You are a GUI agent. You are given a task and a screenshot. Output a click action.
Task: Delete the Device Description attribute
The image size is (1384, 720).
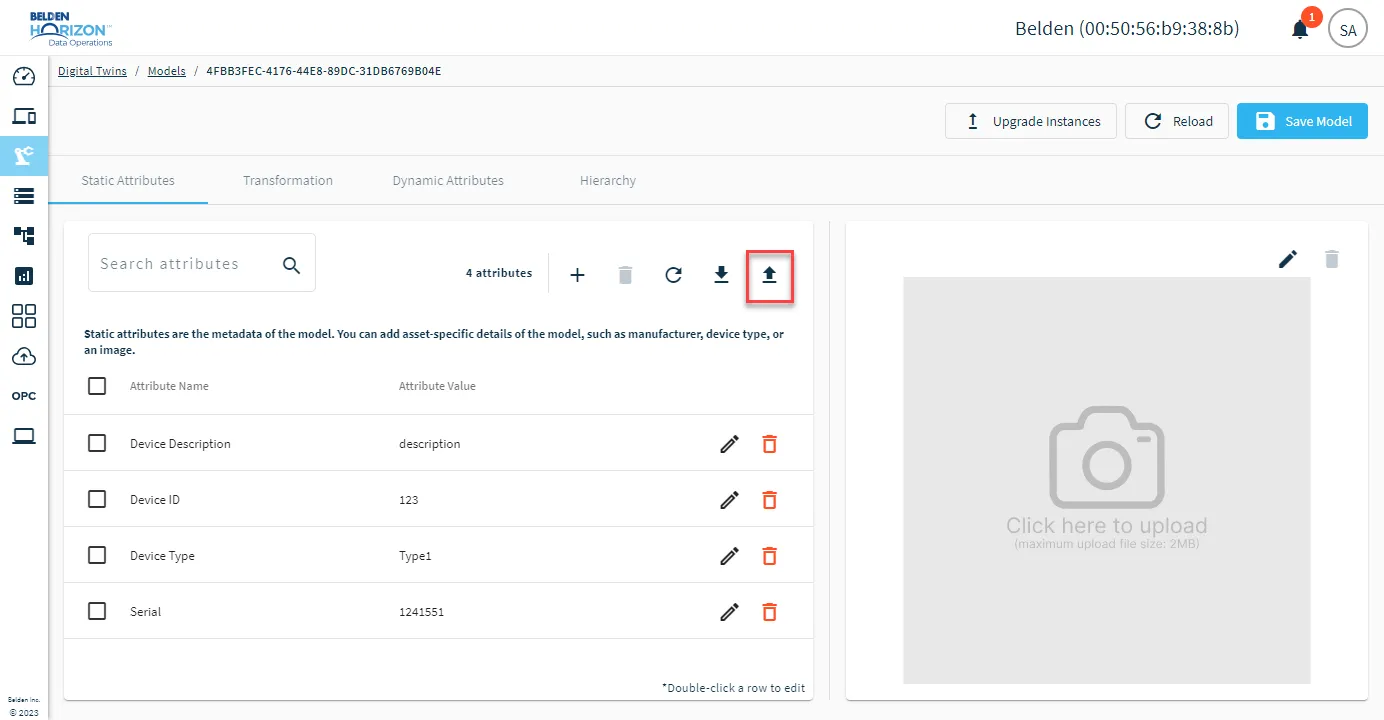click(x=769, y=444)
